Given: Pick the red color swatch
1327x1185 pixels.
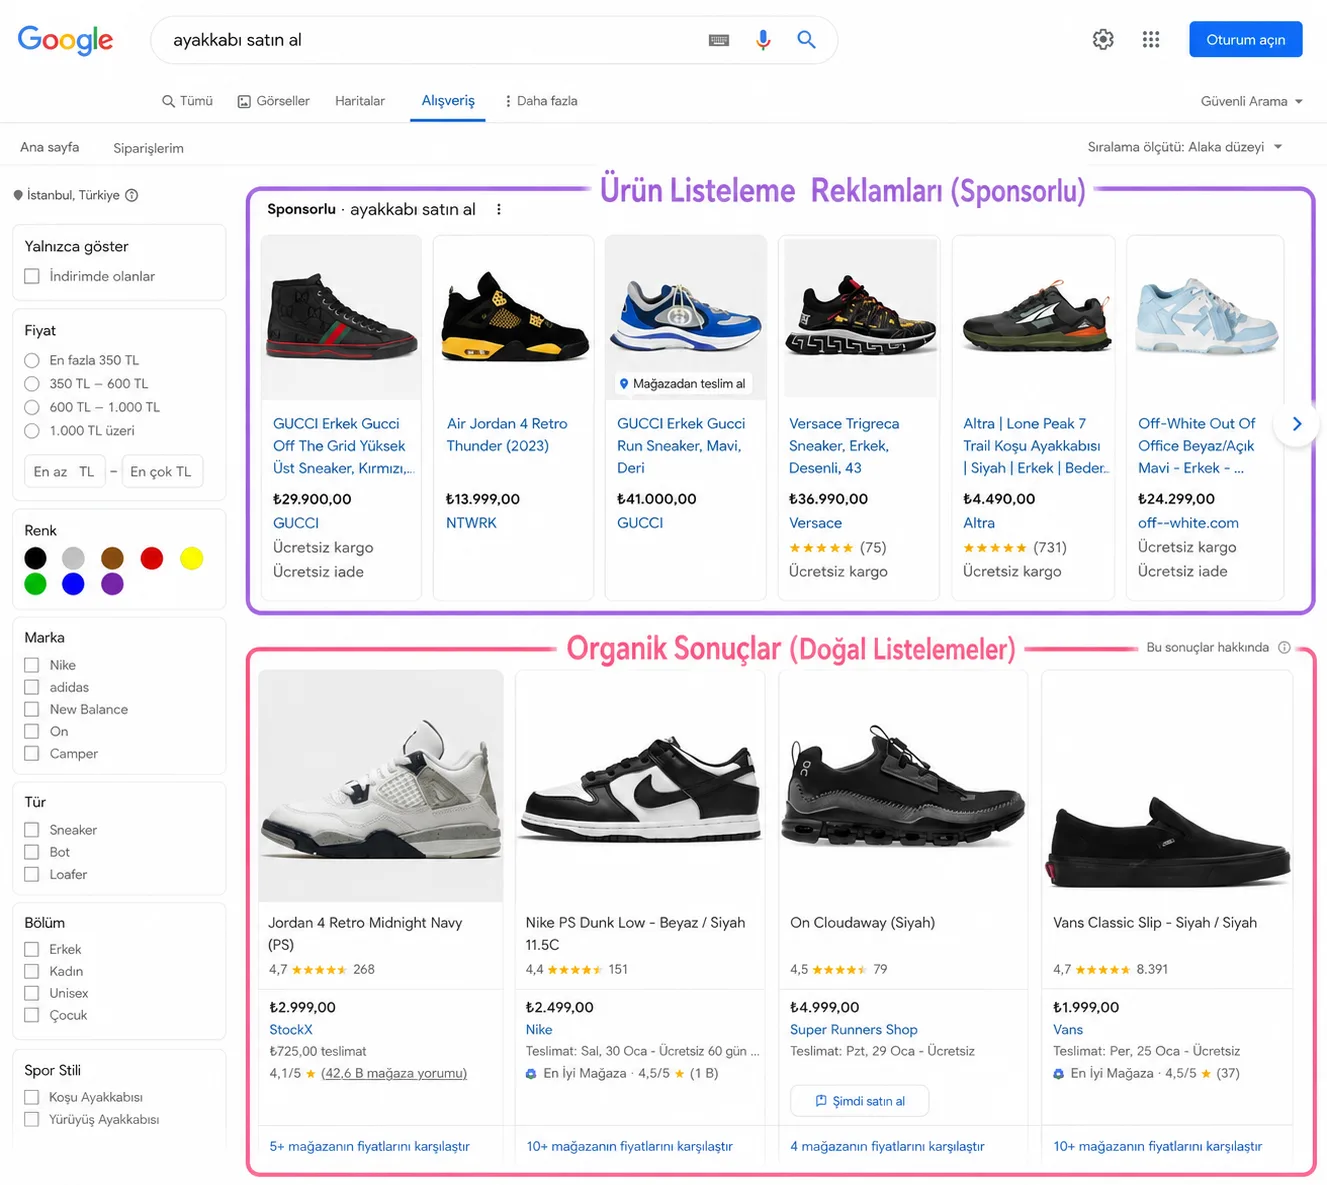Looking at the screenshot, I should 152,558.
